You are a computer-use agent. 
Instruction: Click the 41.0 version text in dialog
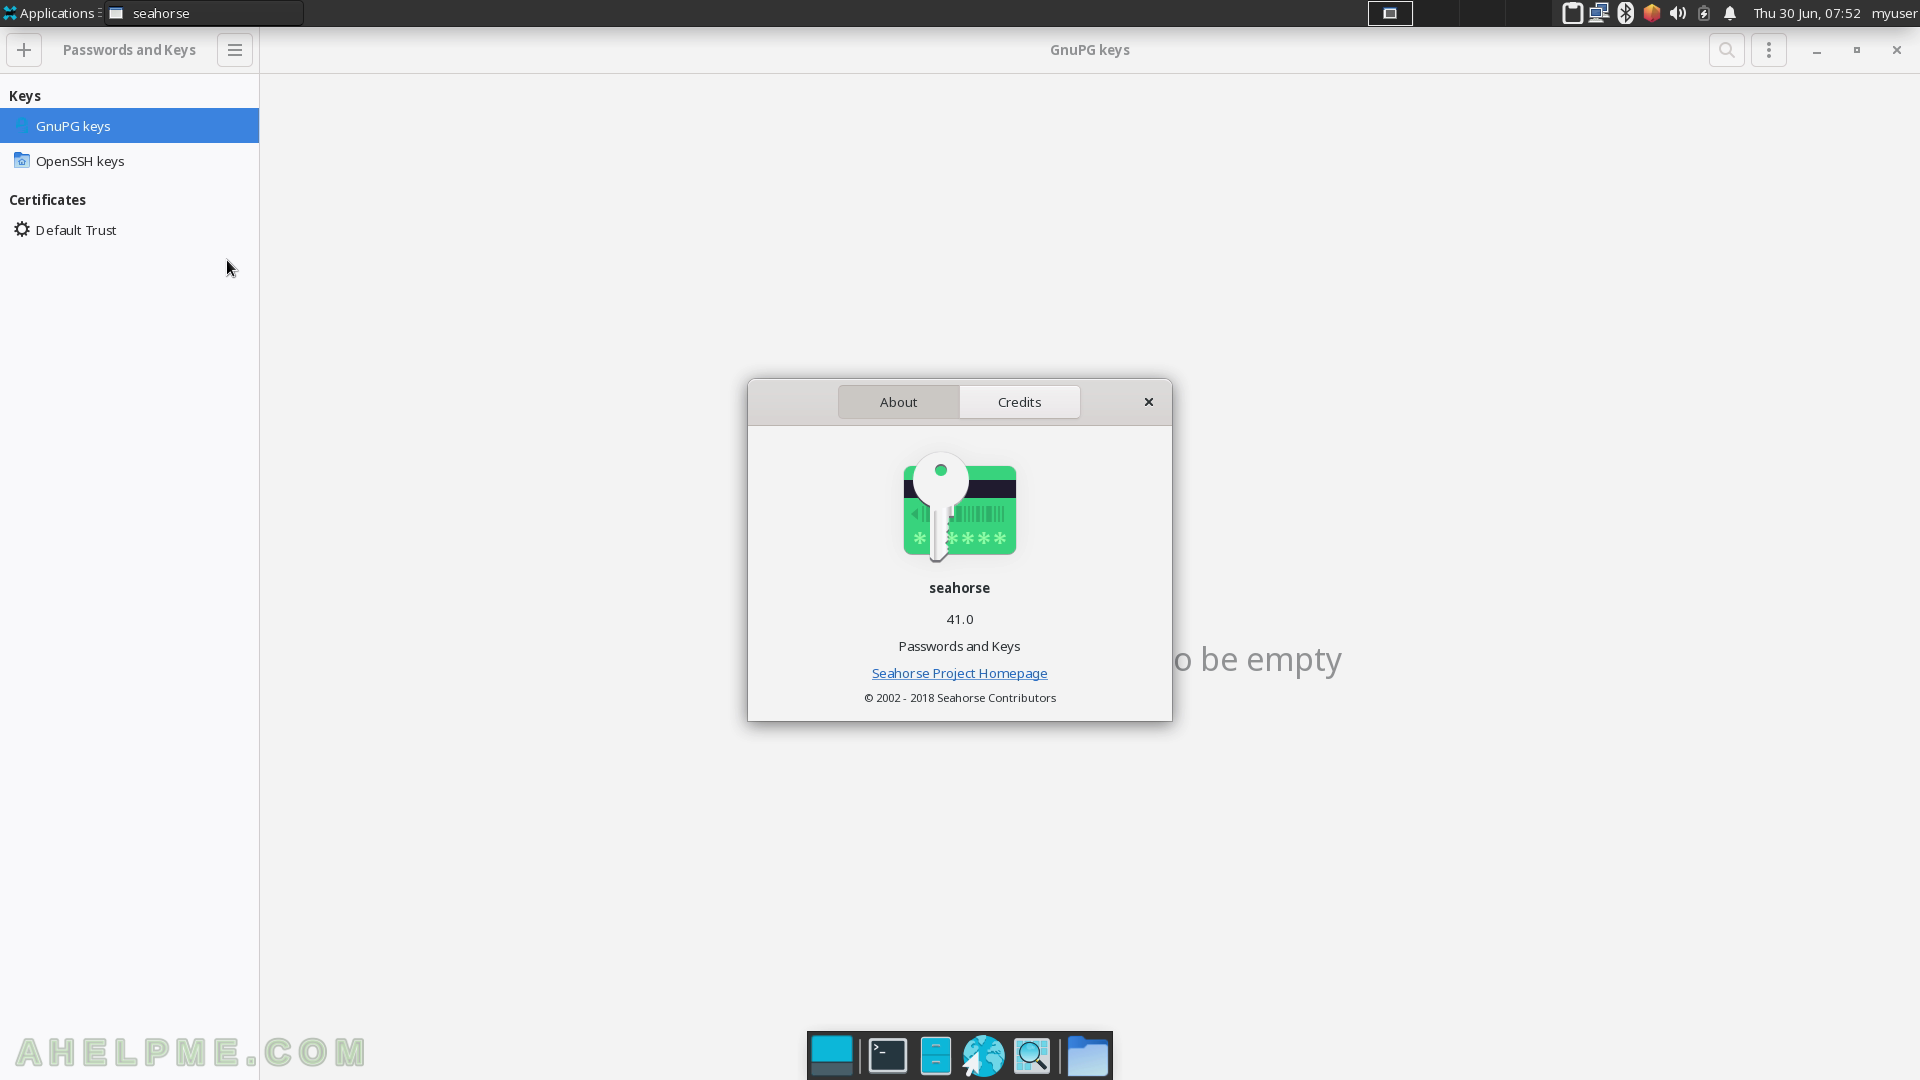click(959, 619)
